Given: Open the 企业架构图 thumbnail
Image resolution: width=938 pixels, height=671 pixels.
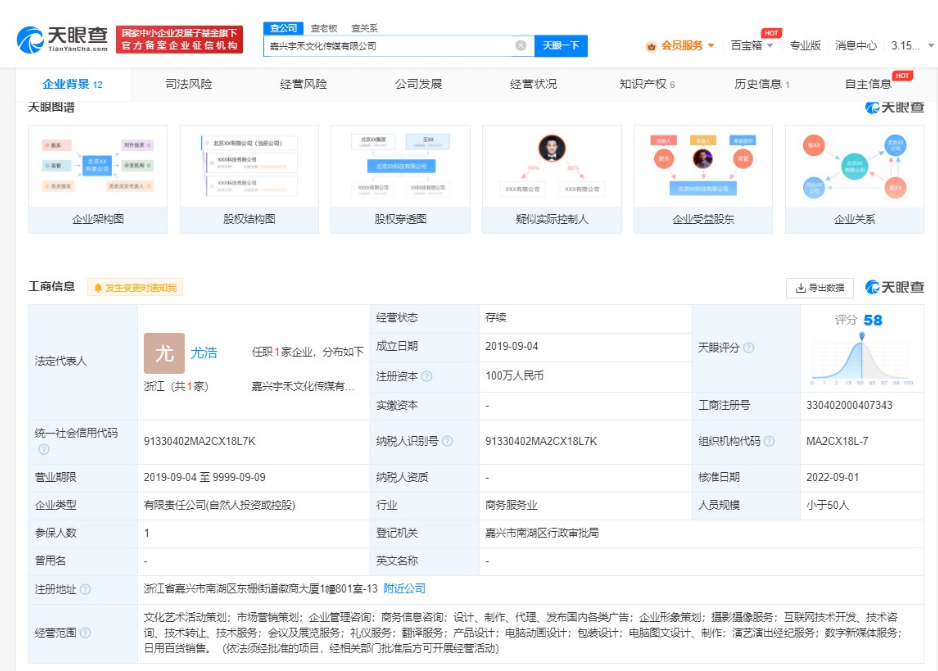Looking at the screenshot, I should [98, 179].
